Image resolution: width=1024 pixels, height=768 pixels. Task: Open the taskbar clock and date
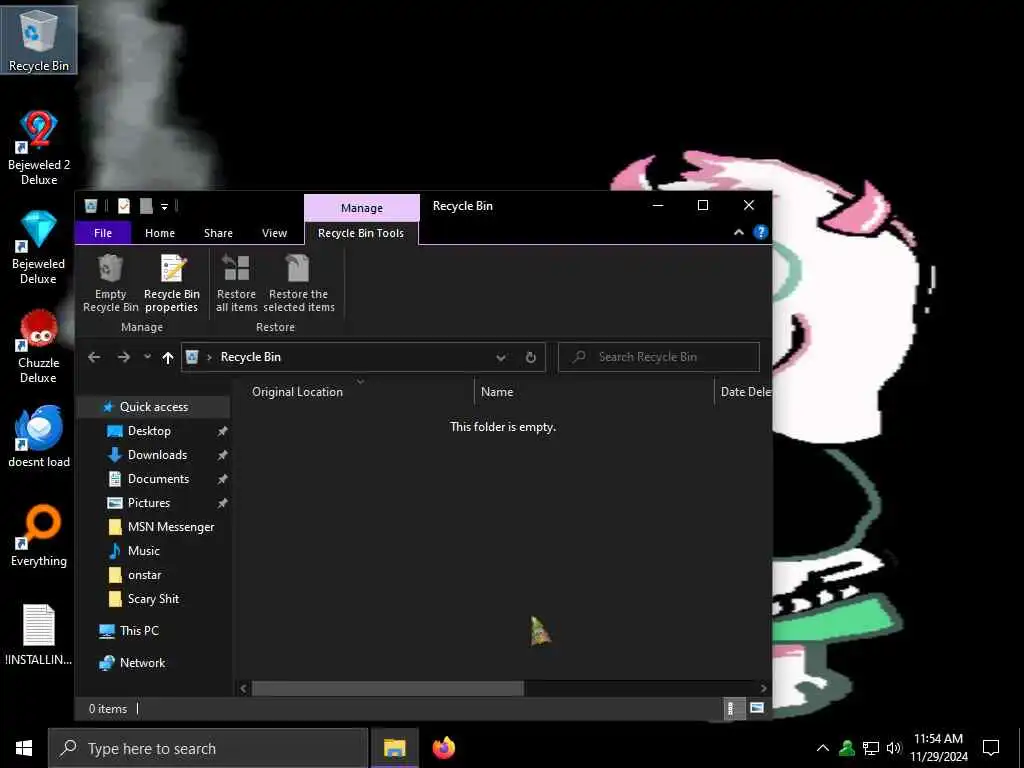[938, 748]
